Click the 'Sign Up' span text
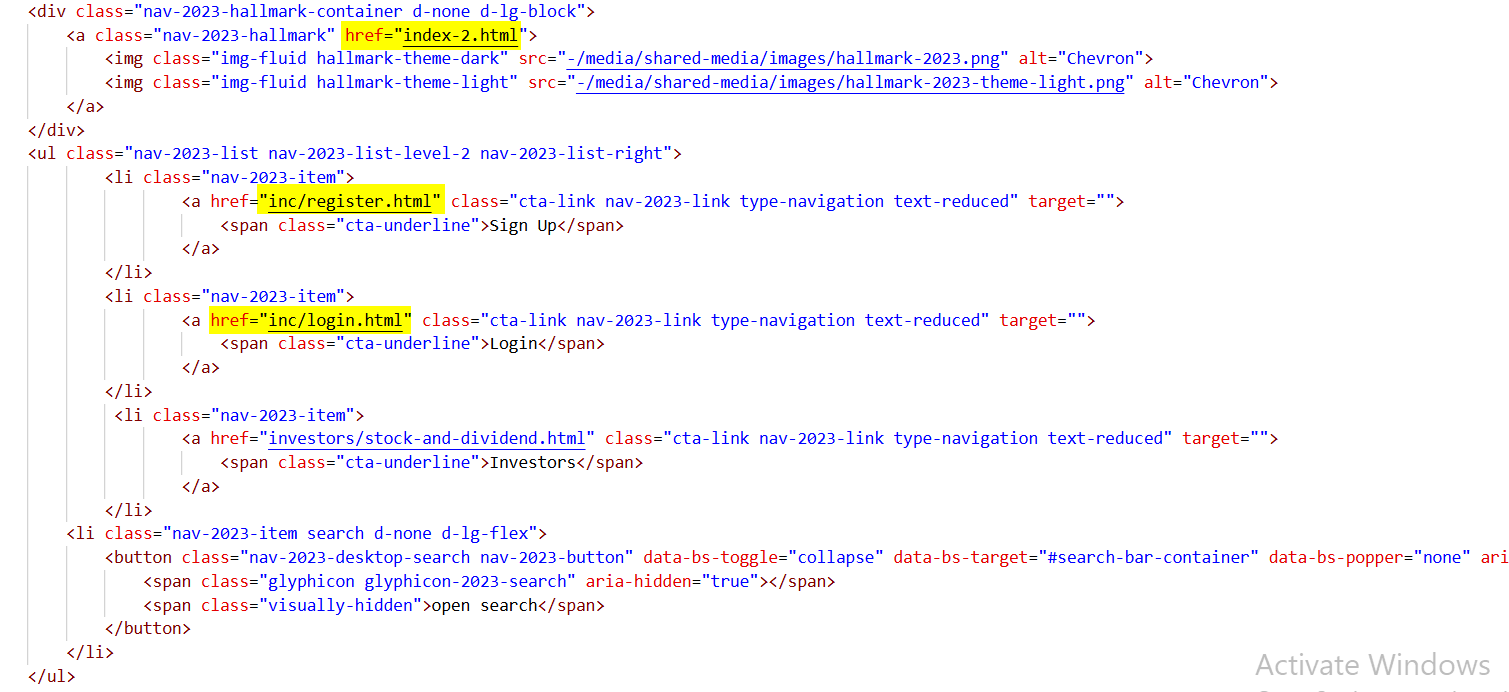The image size is (1509, 692). (522, 225)
